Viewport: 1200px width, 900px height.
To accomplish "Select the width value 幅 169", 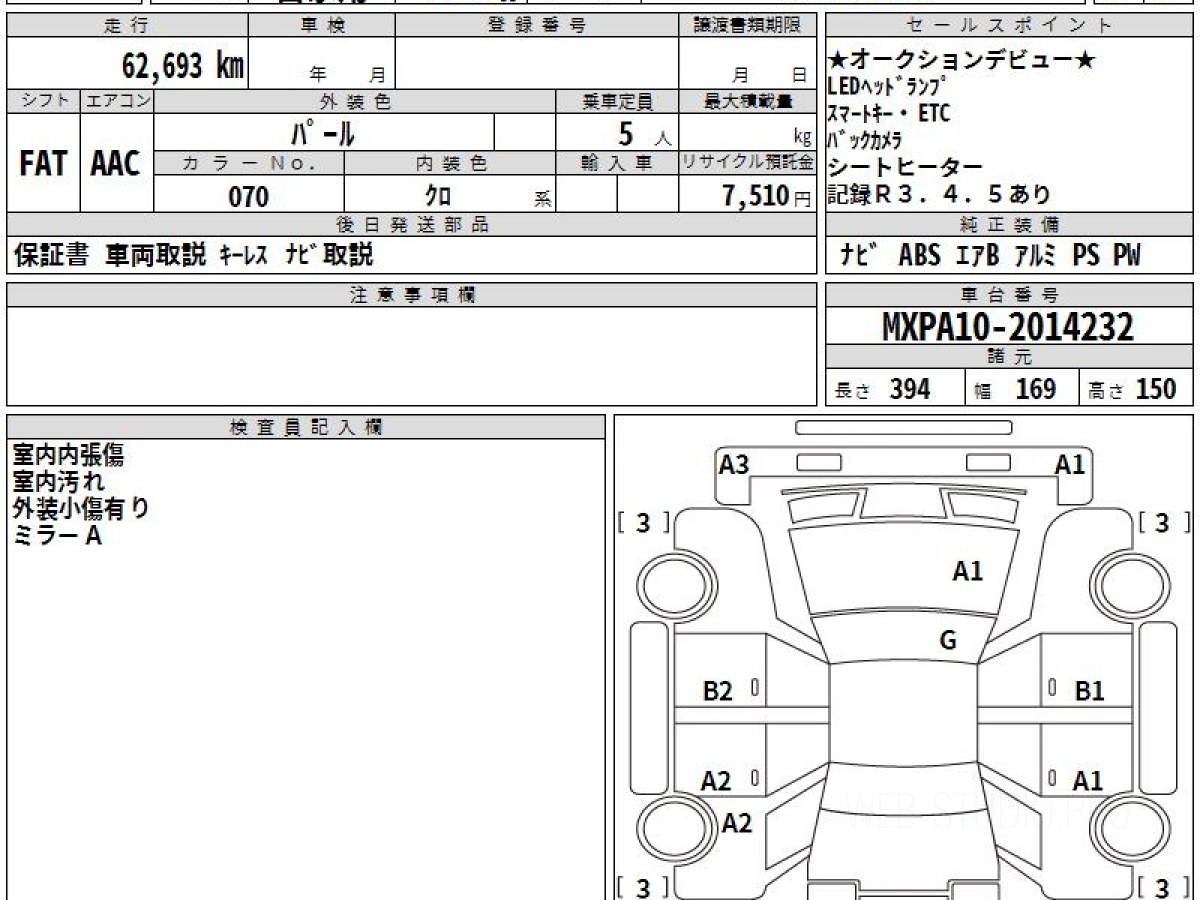I will pos(1015,389).
